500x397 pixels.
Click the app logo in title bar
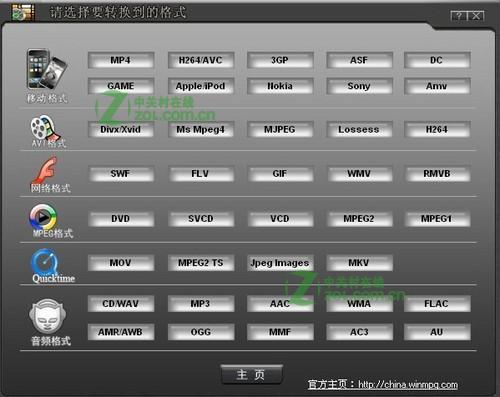coord(23,13)
